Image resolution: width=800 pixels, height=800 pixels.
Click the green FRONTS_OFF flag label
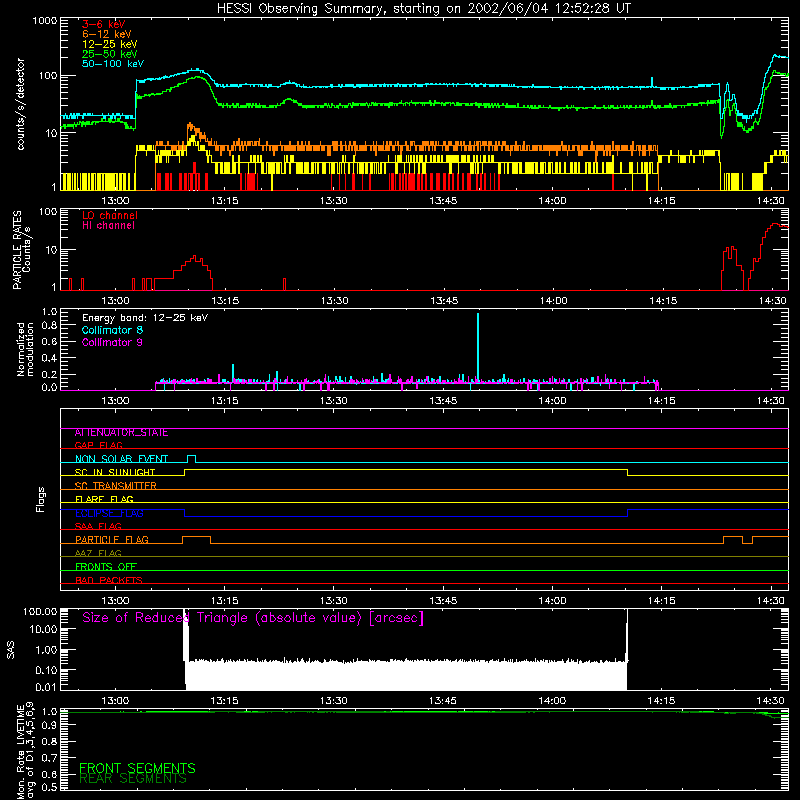[106, 567]
